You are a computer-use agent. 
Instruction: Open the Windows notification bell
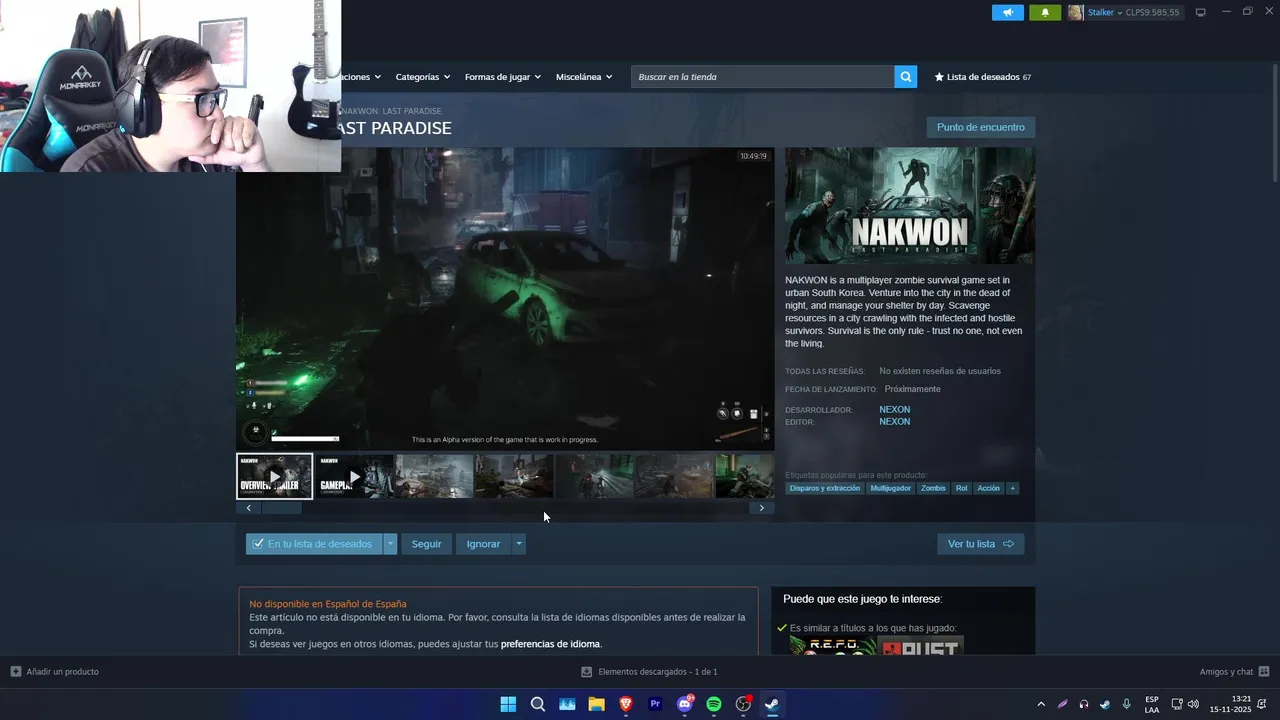[1262, 704]
